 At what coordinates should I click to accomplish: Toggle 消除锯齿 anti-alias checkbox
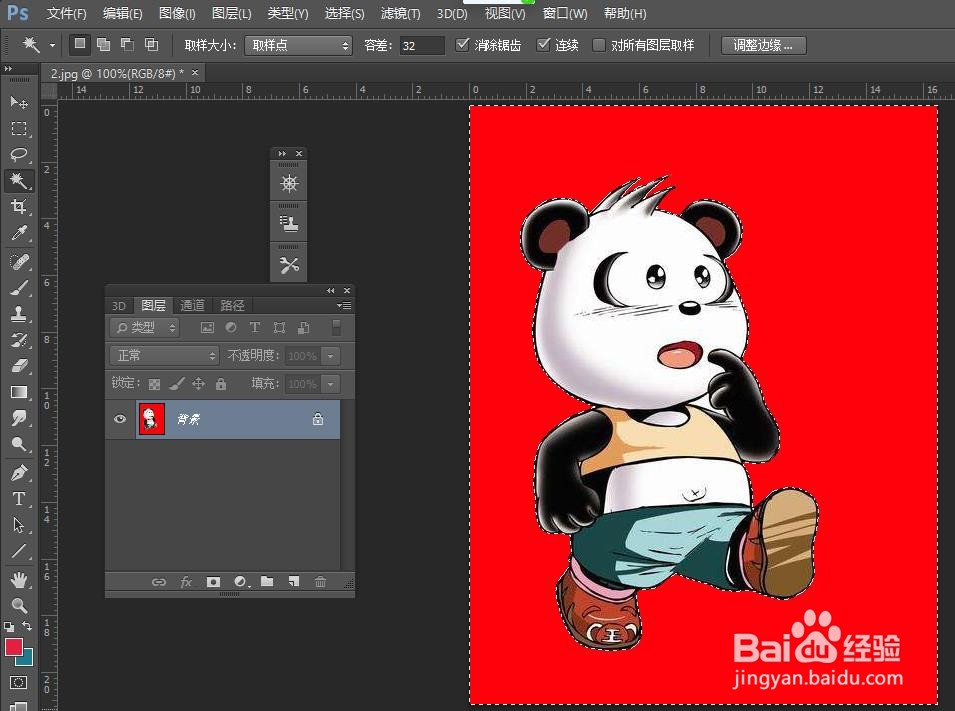click(462, 44)
